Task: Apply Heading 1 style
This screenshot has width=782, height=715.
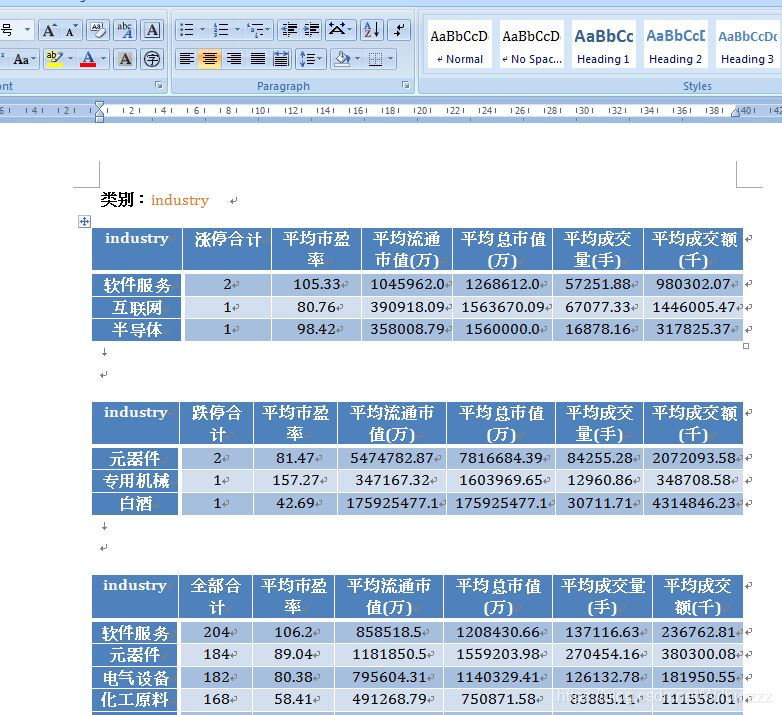Action: 603,44
